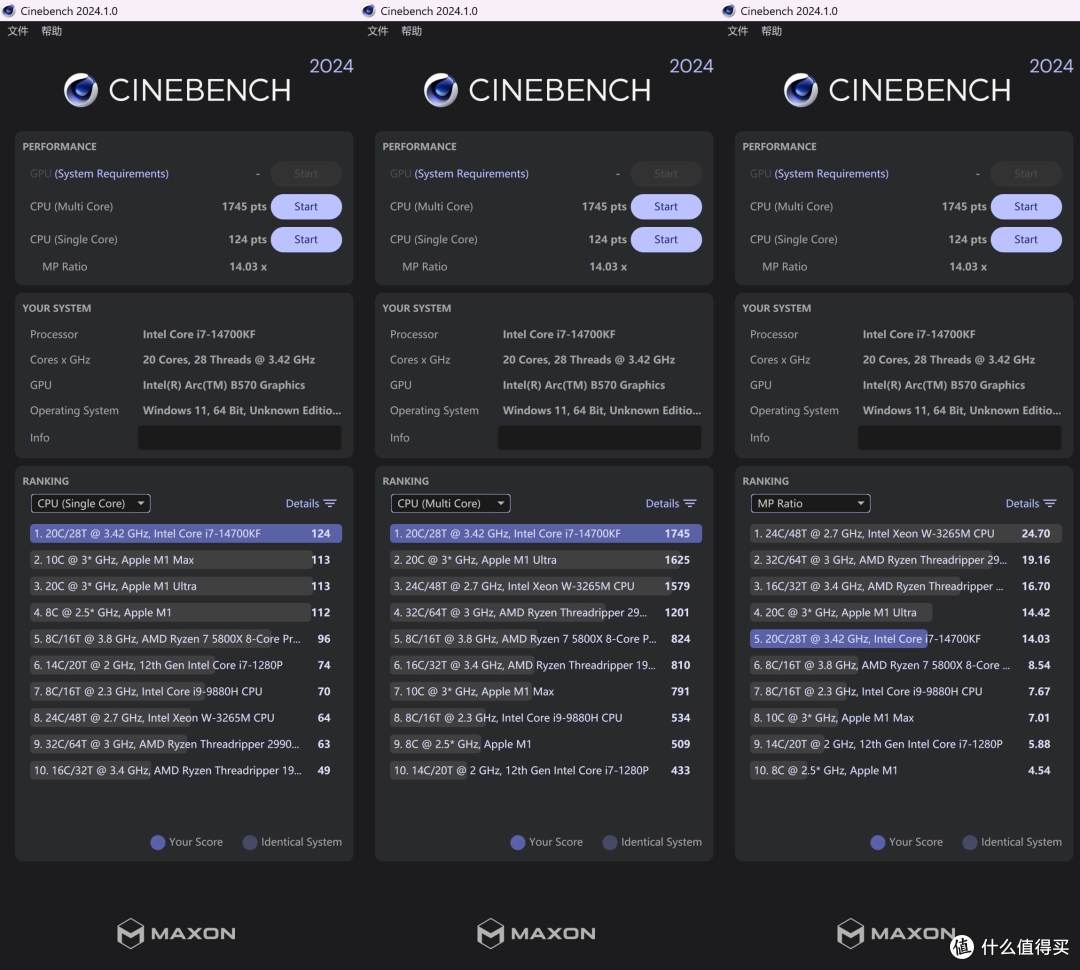Viewport: 1080px width, 970px height.
Task: Start CPU (Single Core) test in right window
Action: click(x=1026, y=240)
